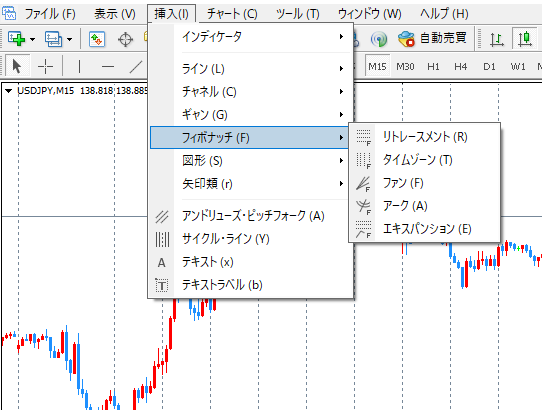Select Fibonacci Retracement (リトレースメント) tool
The width and height of the screenshot is (542, 410).
[424, 137]
